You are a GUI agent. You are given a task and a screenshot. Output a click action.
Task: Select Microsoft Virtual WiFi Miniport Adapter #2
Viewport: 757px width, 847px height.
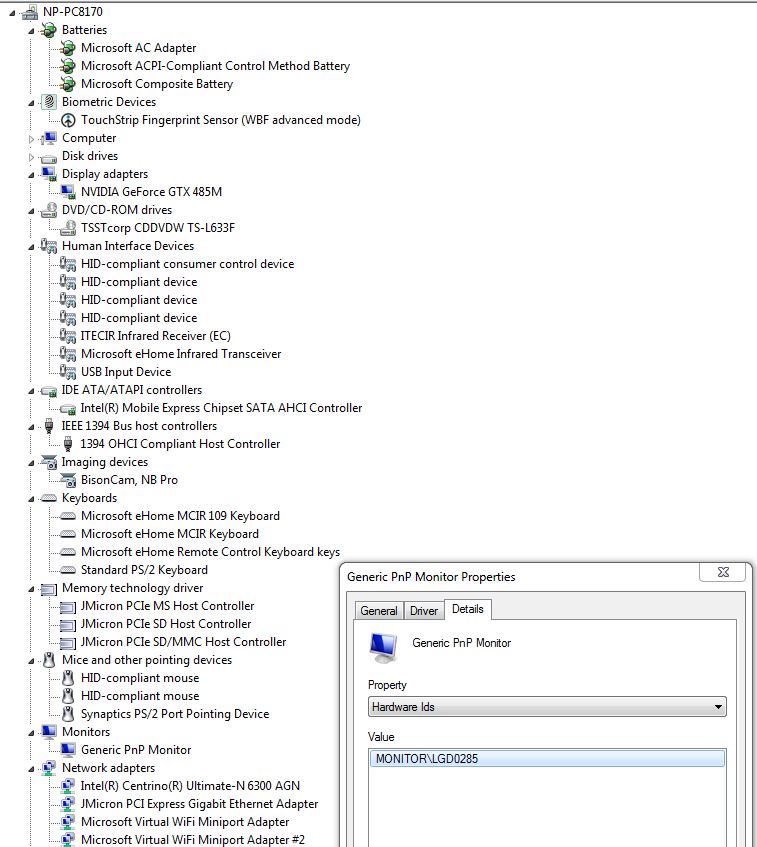point(193,839)
